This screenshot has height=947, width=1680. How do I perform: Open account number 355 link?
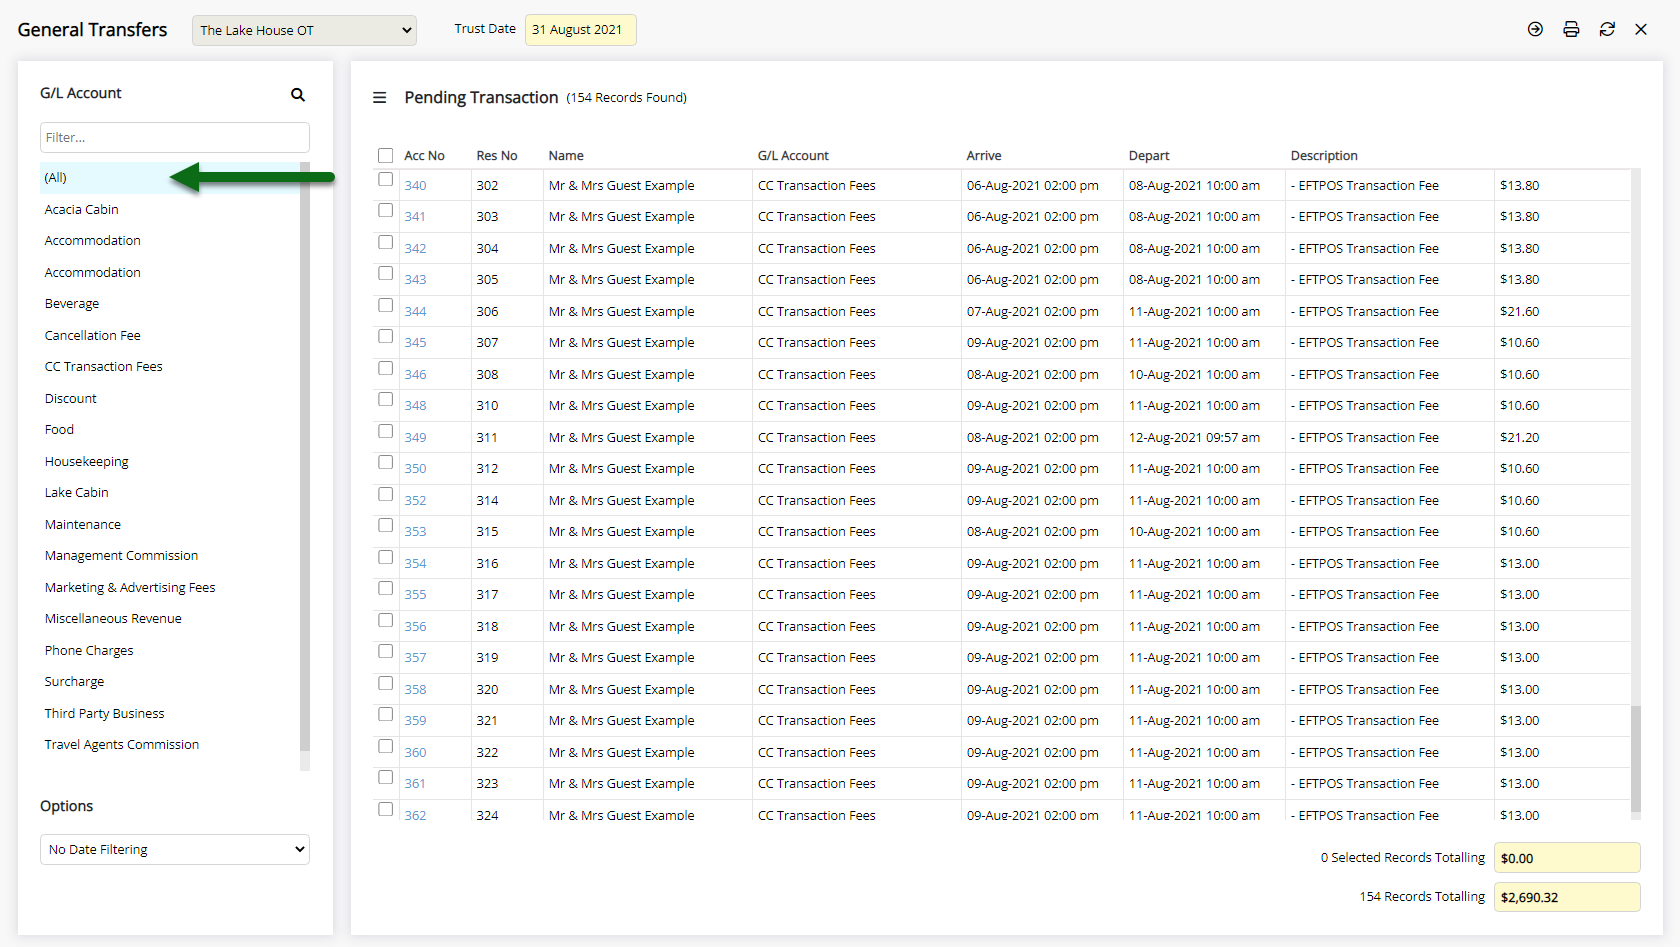click(x=415, y=595)
